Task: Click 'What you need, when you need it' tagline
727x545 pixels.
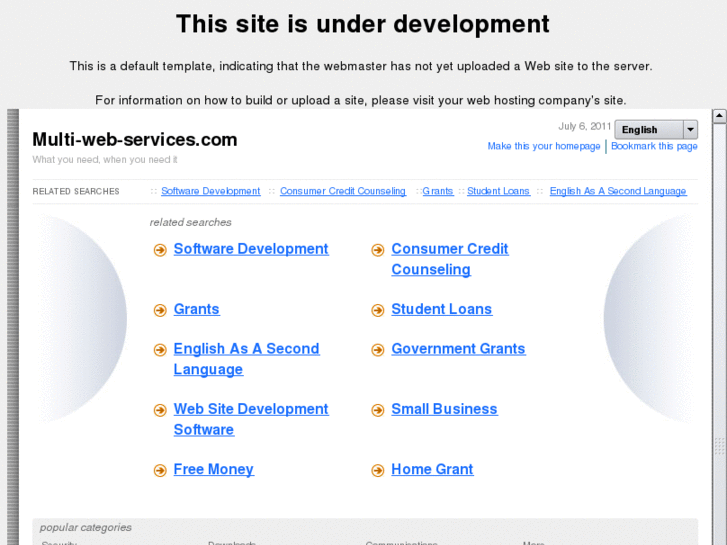Action: coord(105,160)
